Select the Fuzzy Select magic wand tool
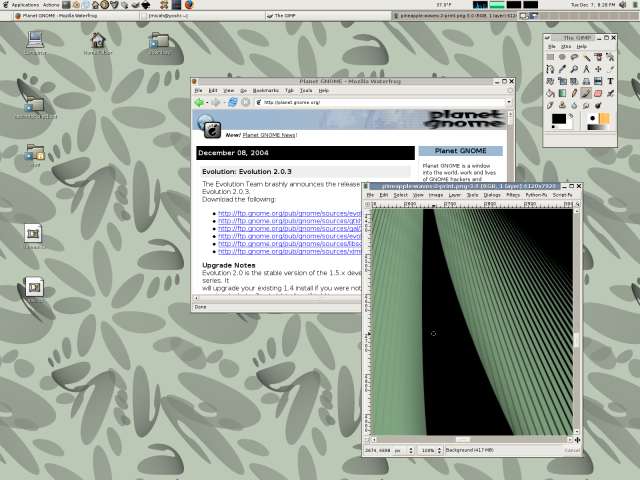The width and height of the screenshot is (640, 480). [x=586, y=57]
